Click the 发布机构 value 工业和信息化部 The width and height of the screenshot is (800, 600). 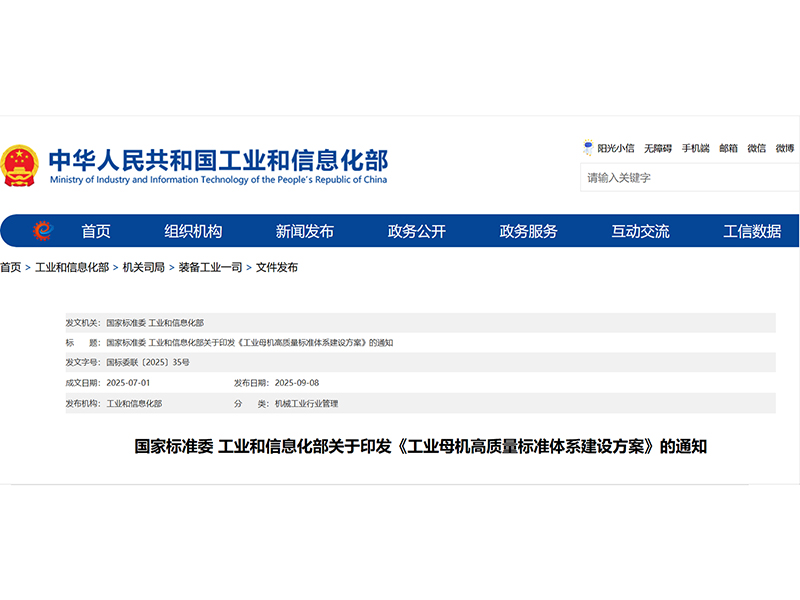[134, 404]
